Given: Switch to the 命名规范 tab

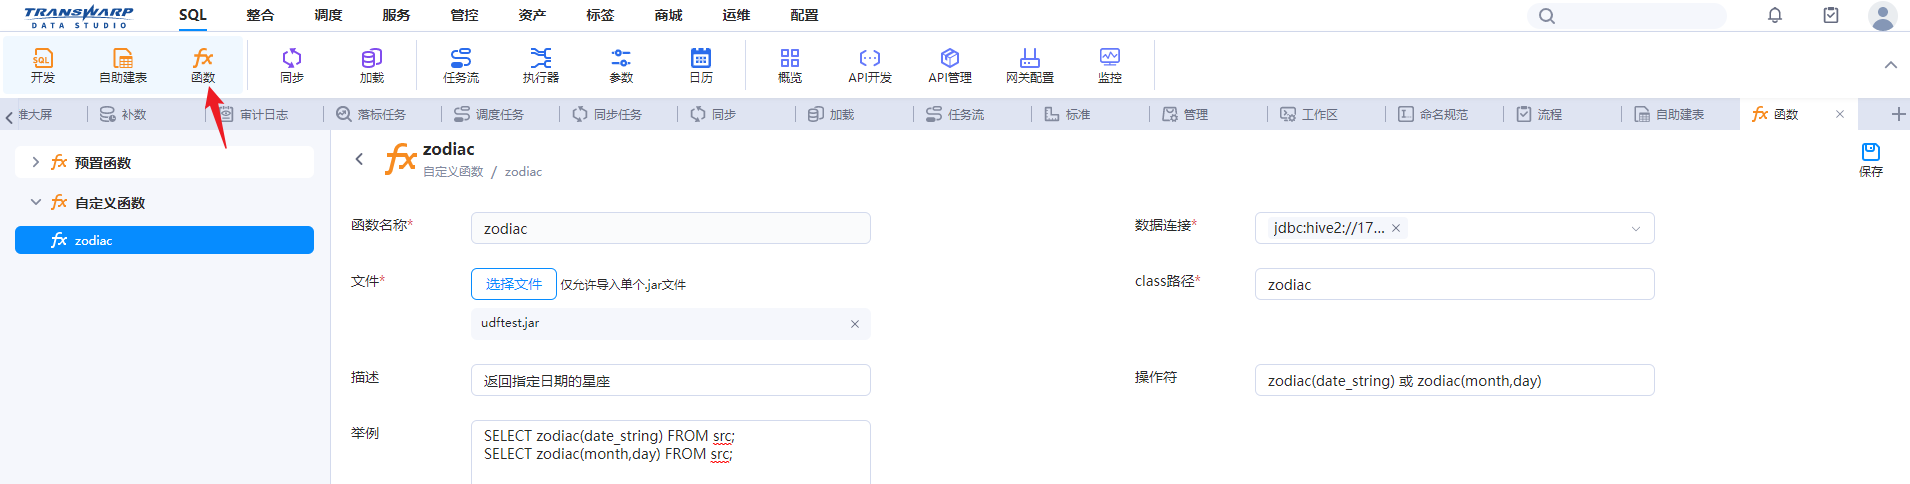Looking at the screenshot, I should coord(1433,114).
